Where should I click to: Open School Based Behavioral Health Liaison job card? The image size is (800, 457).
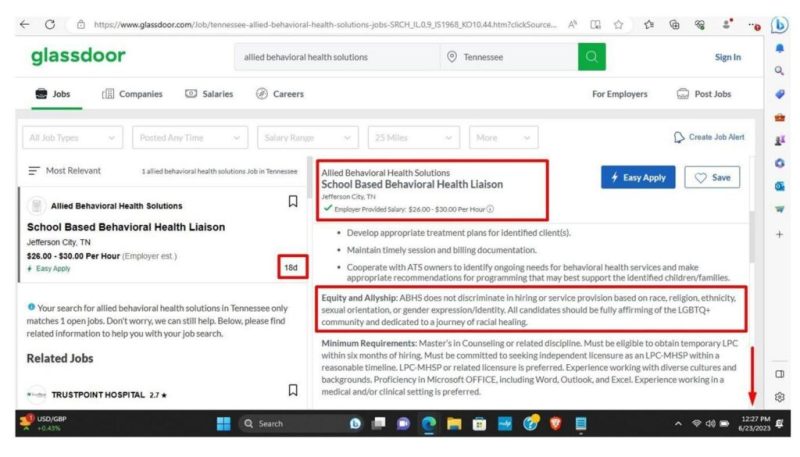[162, 235]
